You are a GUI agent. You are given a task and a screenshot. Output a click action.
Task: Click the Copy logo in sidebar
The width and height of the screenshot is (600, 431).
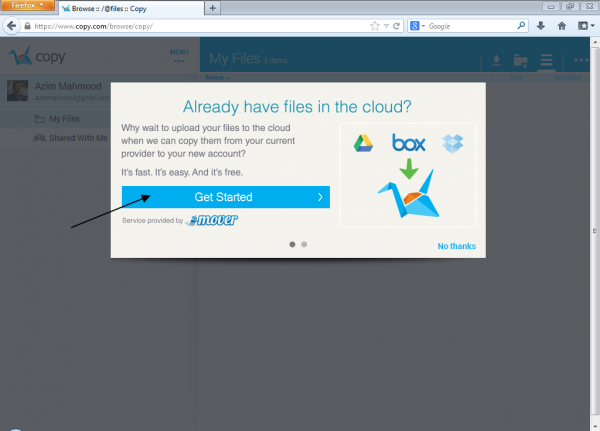click(x=37, y=56)
